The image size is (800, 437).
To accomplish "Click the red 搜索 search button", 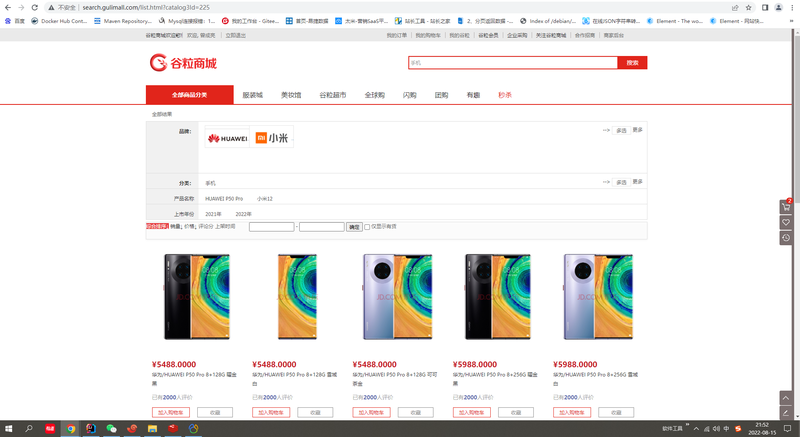I will (x=632, y=63).
